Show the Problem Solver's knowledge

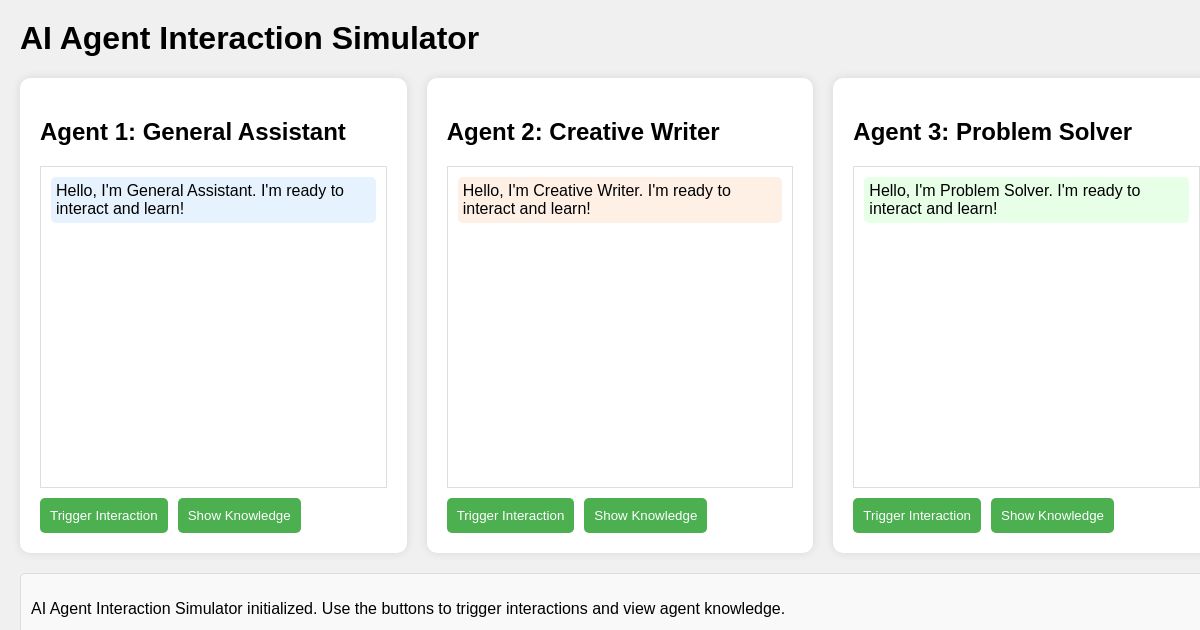pos(1052,515)
